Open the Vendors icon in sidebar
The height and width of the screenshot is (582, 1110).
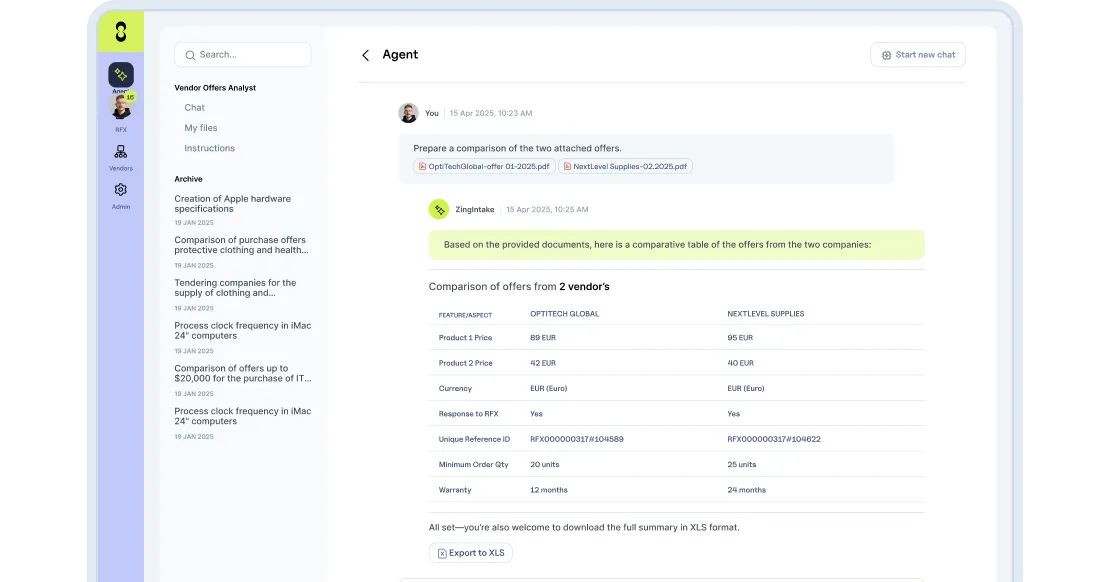click(x=120, y=152)
